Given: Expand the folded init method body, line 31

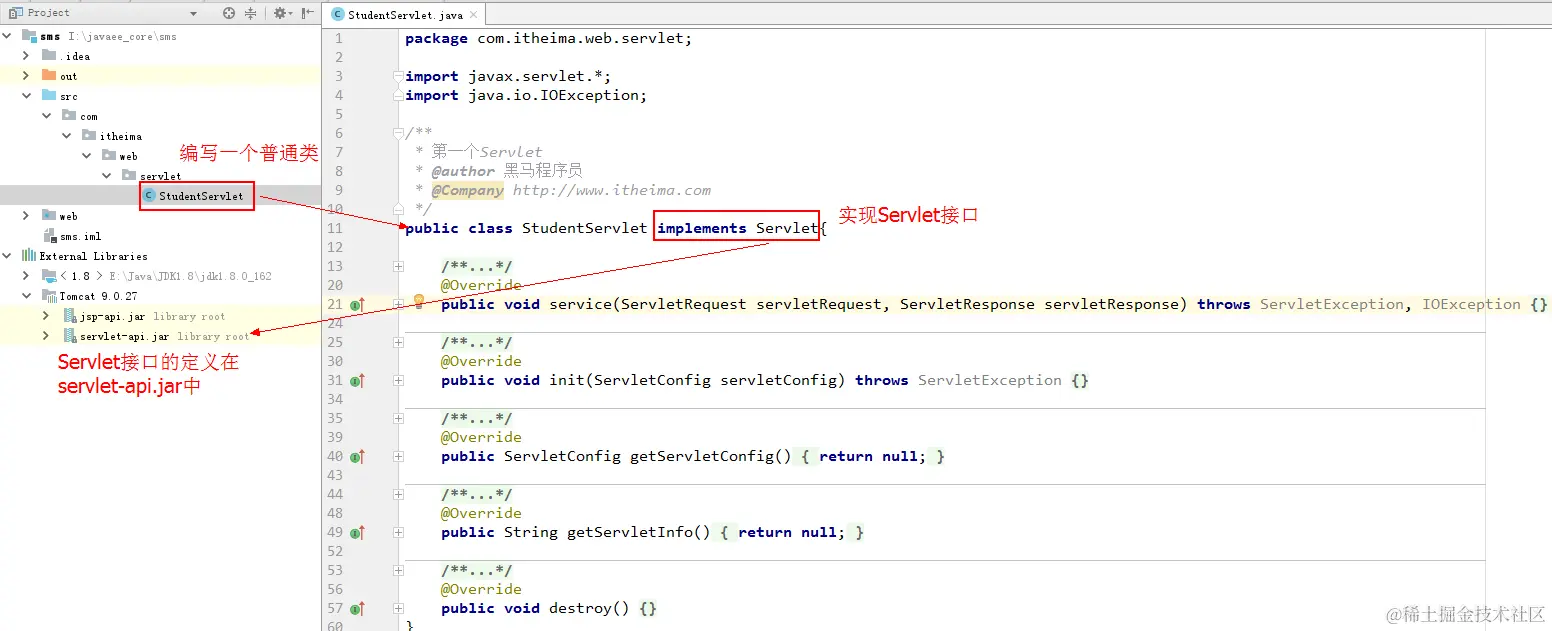Looking at the screenshot, I should [x=398, y=380].
